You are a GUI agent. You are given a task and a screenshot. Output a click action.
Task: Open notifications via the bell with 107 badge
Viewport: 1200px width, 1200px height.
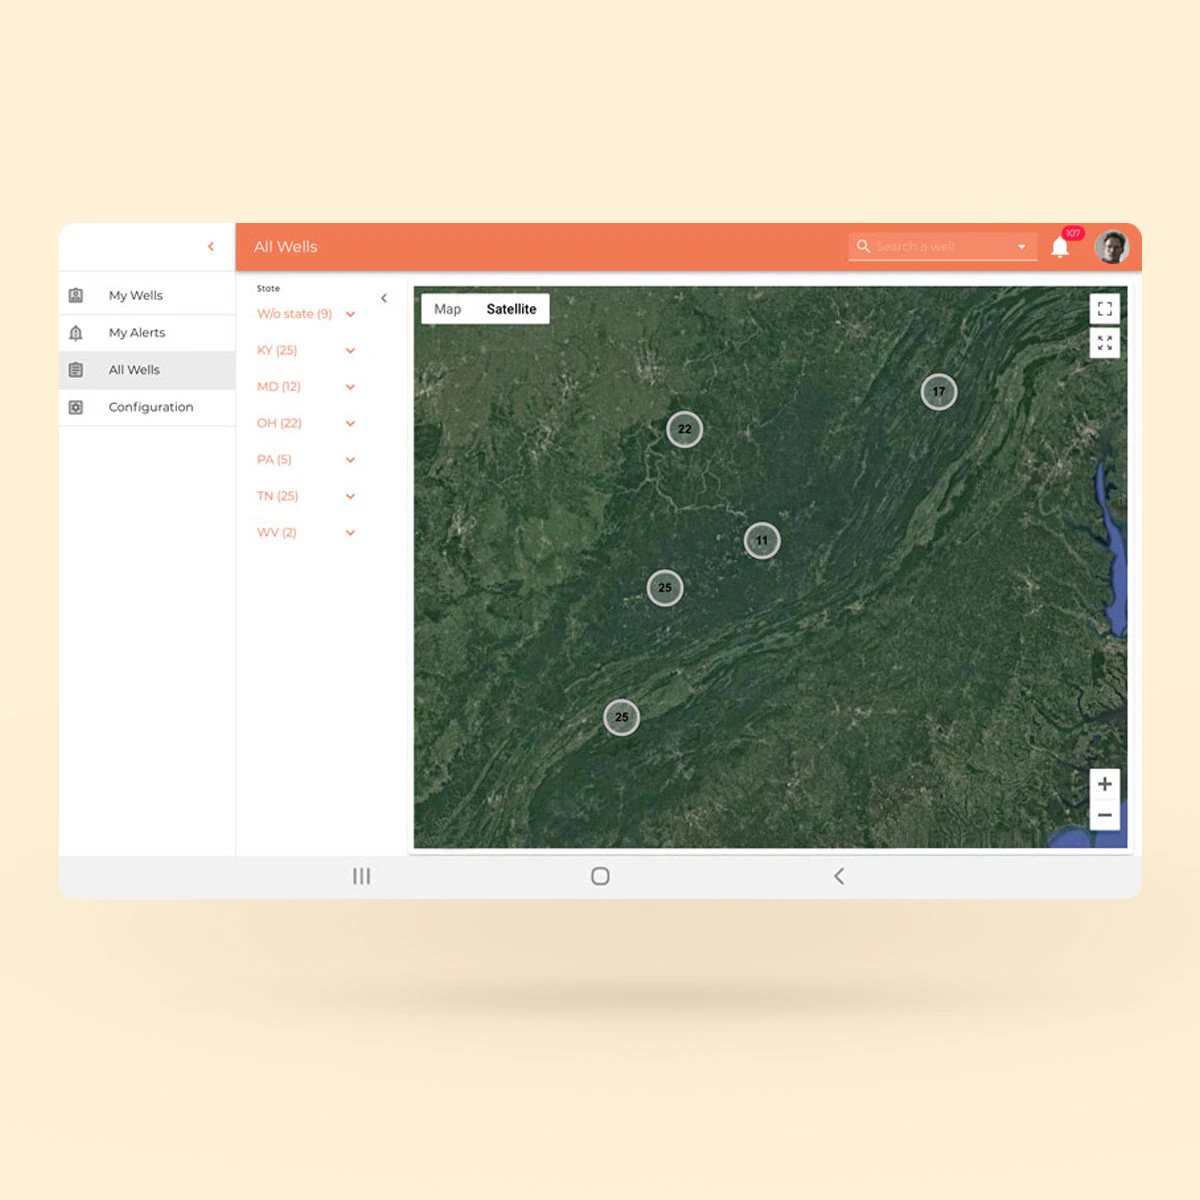click(1061, 246)
